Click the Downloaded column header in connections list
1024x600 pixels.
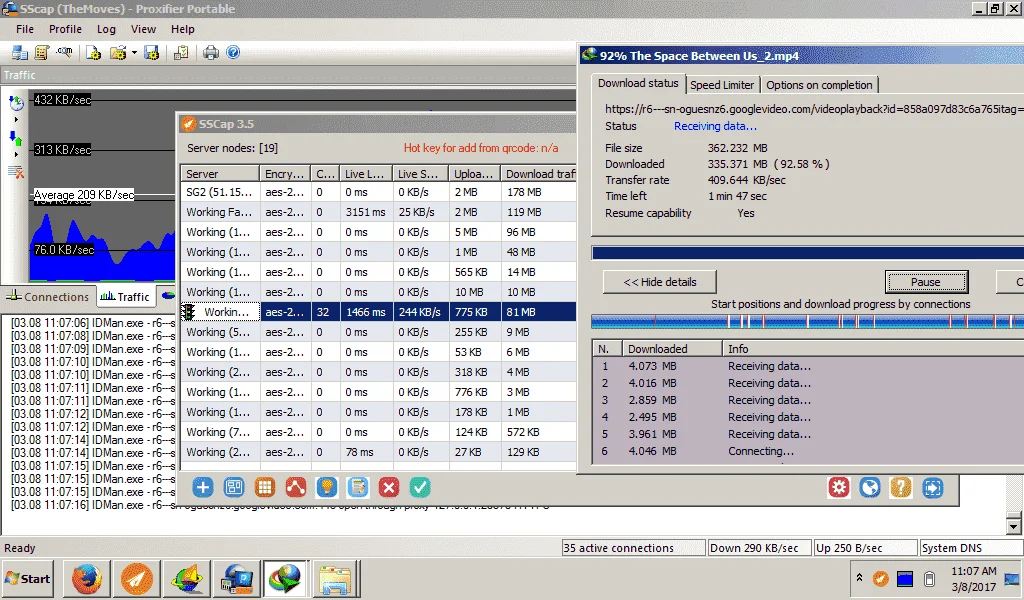pos(671,349)
